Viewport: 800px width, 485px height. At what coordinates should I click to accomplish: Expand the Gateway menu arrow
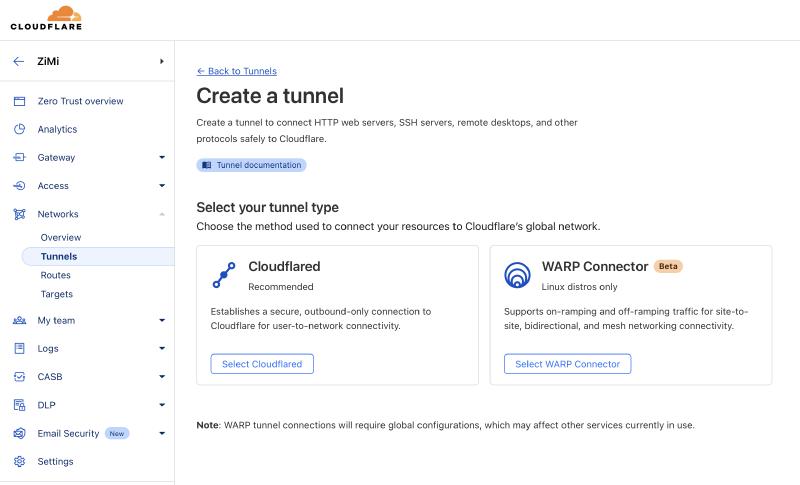162,157
